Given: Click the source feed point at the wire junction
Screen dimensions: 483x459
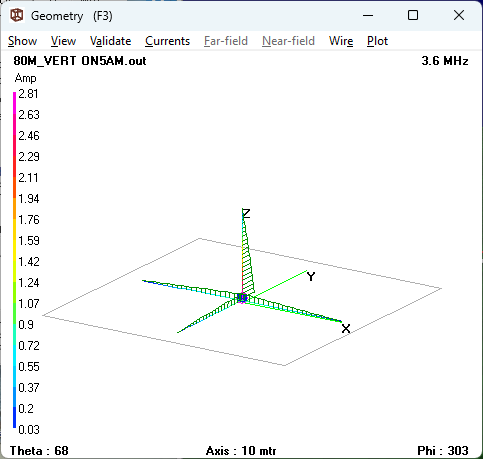Looking at the screenshot, I should tap(242, 298).
